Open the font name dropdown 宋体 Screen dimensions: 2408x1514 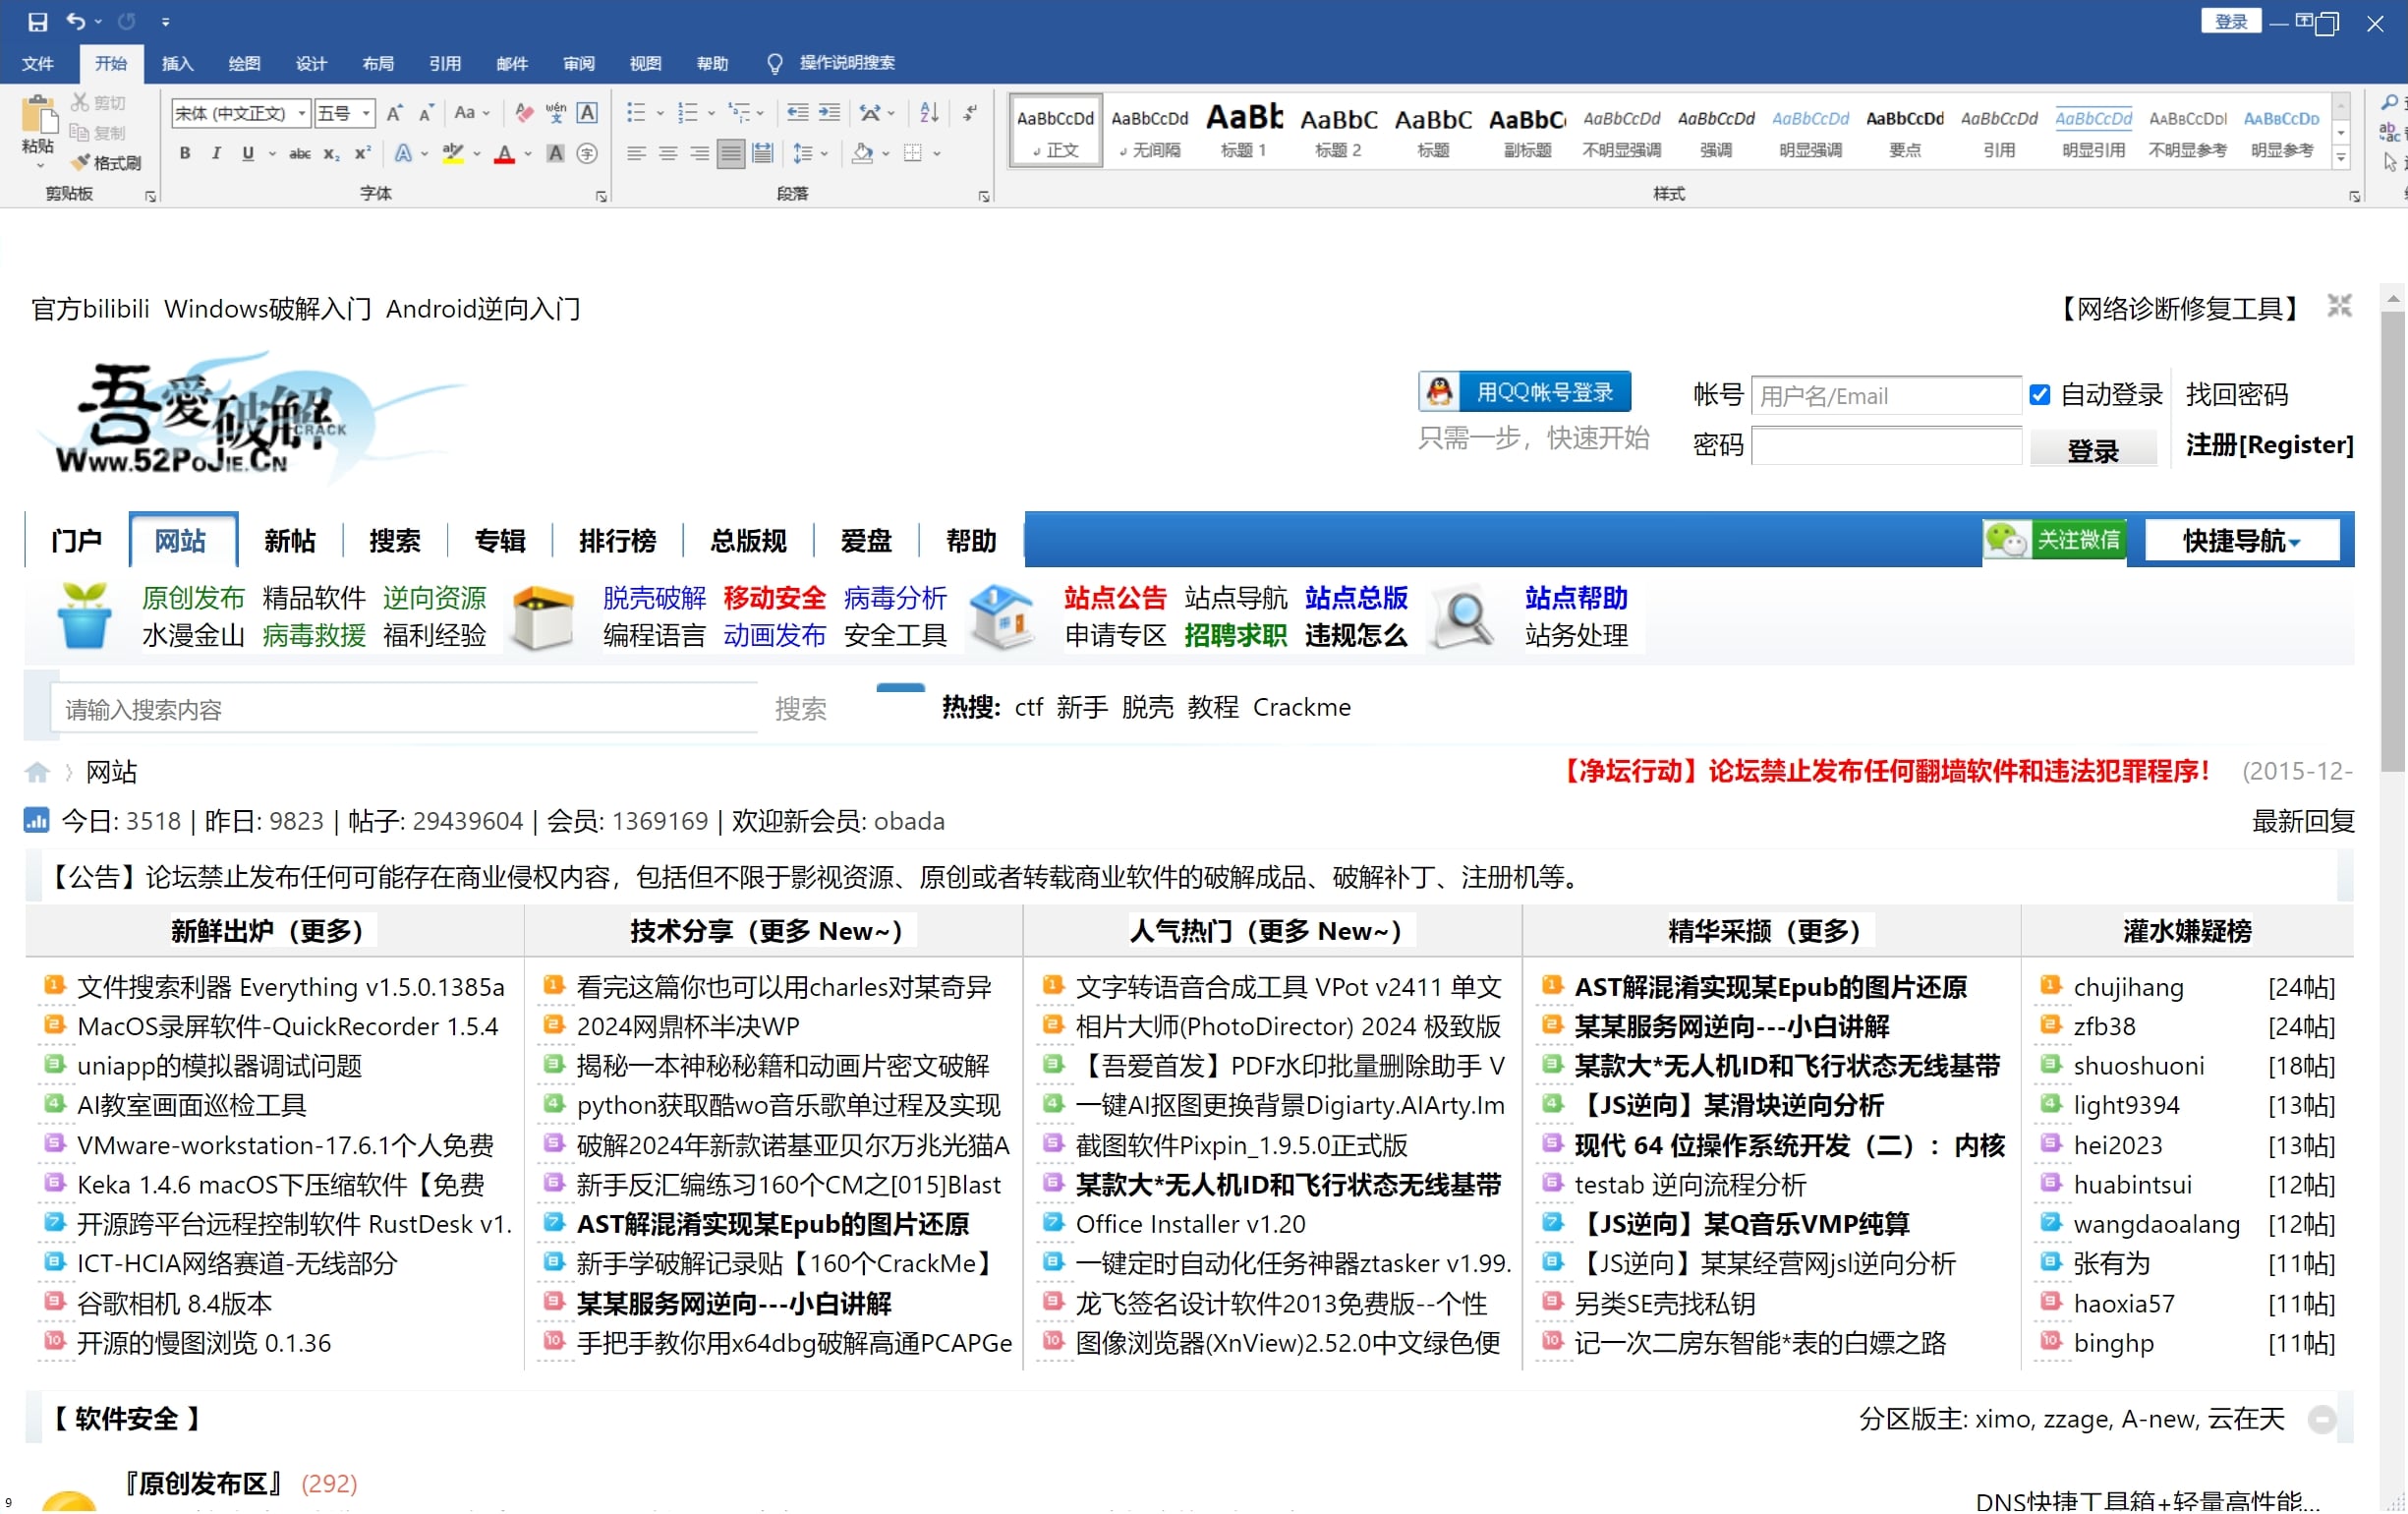(301, 113)
